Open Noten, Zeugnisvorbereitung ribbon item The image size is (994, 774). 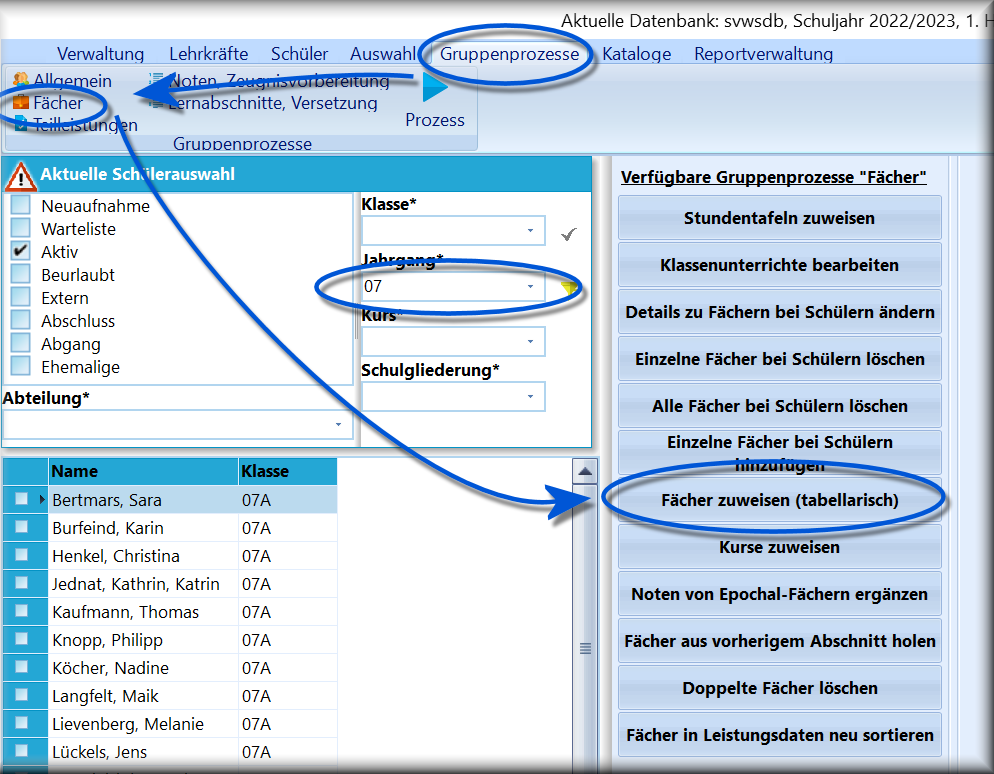(x=279, y=81)
